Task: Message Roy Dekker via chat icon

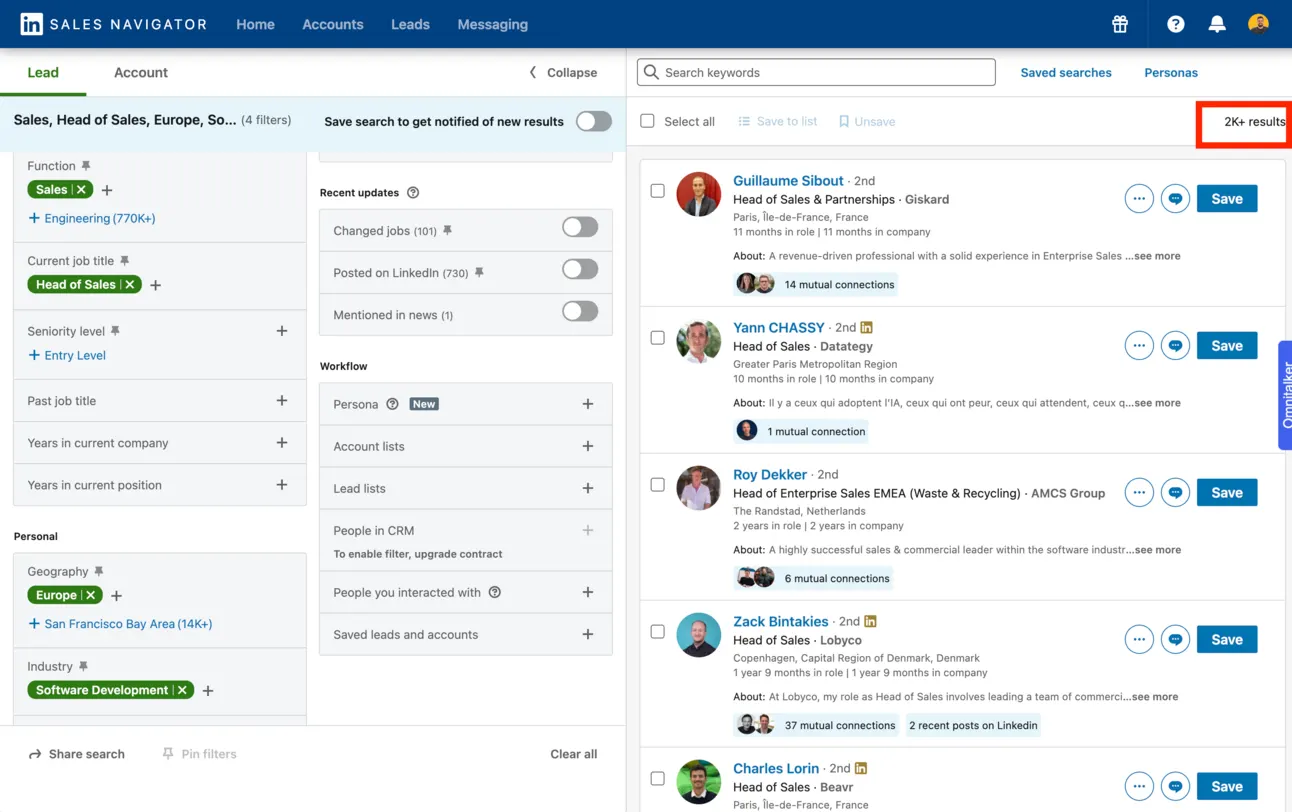Action: [x=1175, y=492]
